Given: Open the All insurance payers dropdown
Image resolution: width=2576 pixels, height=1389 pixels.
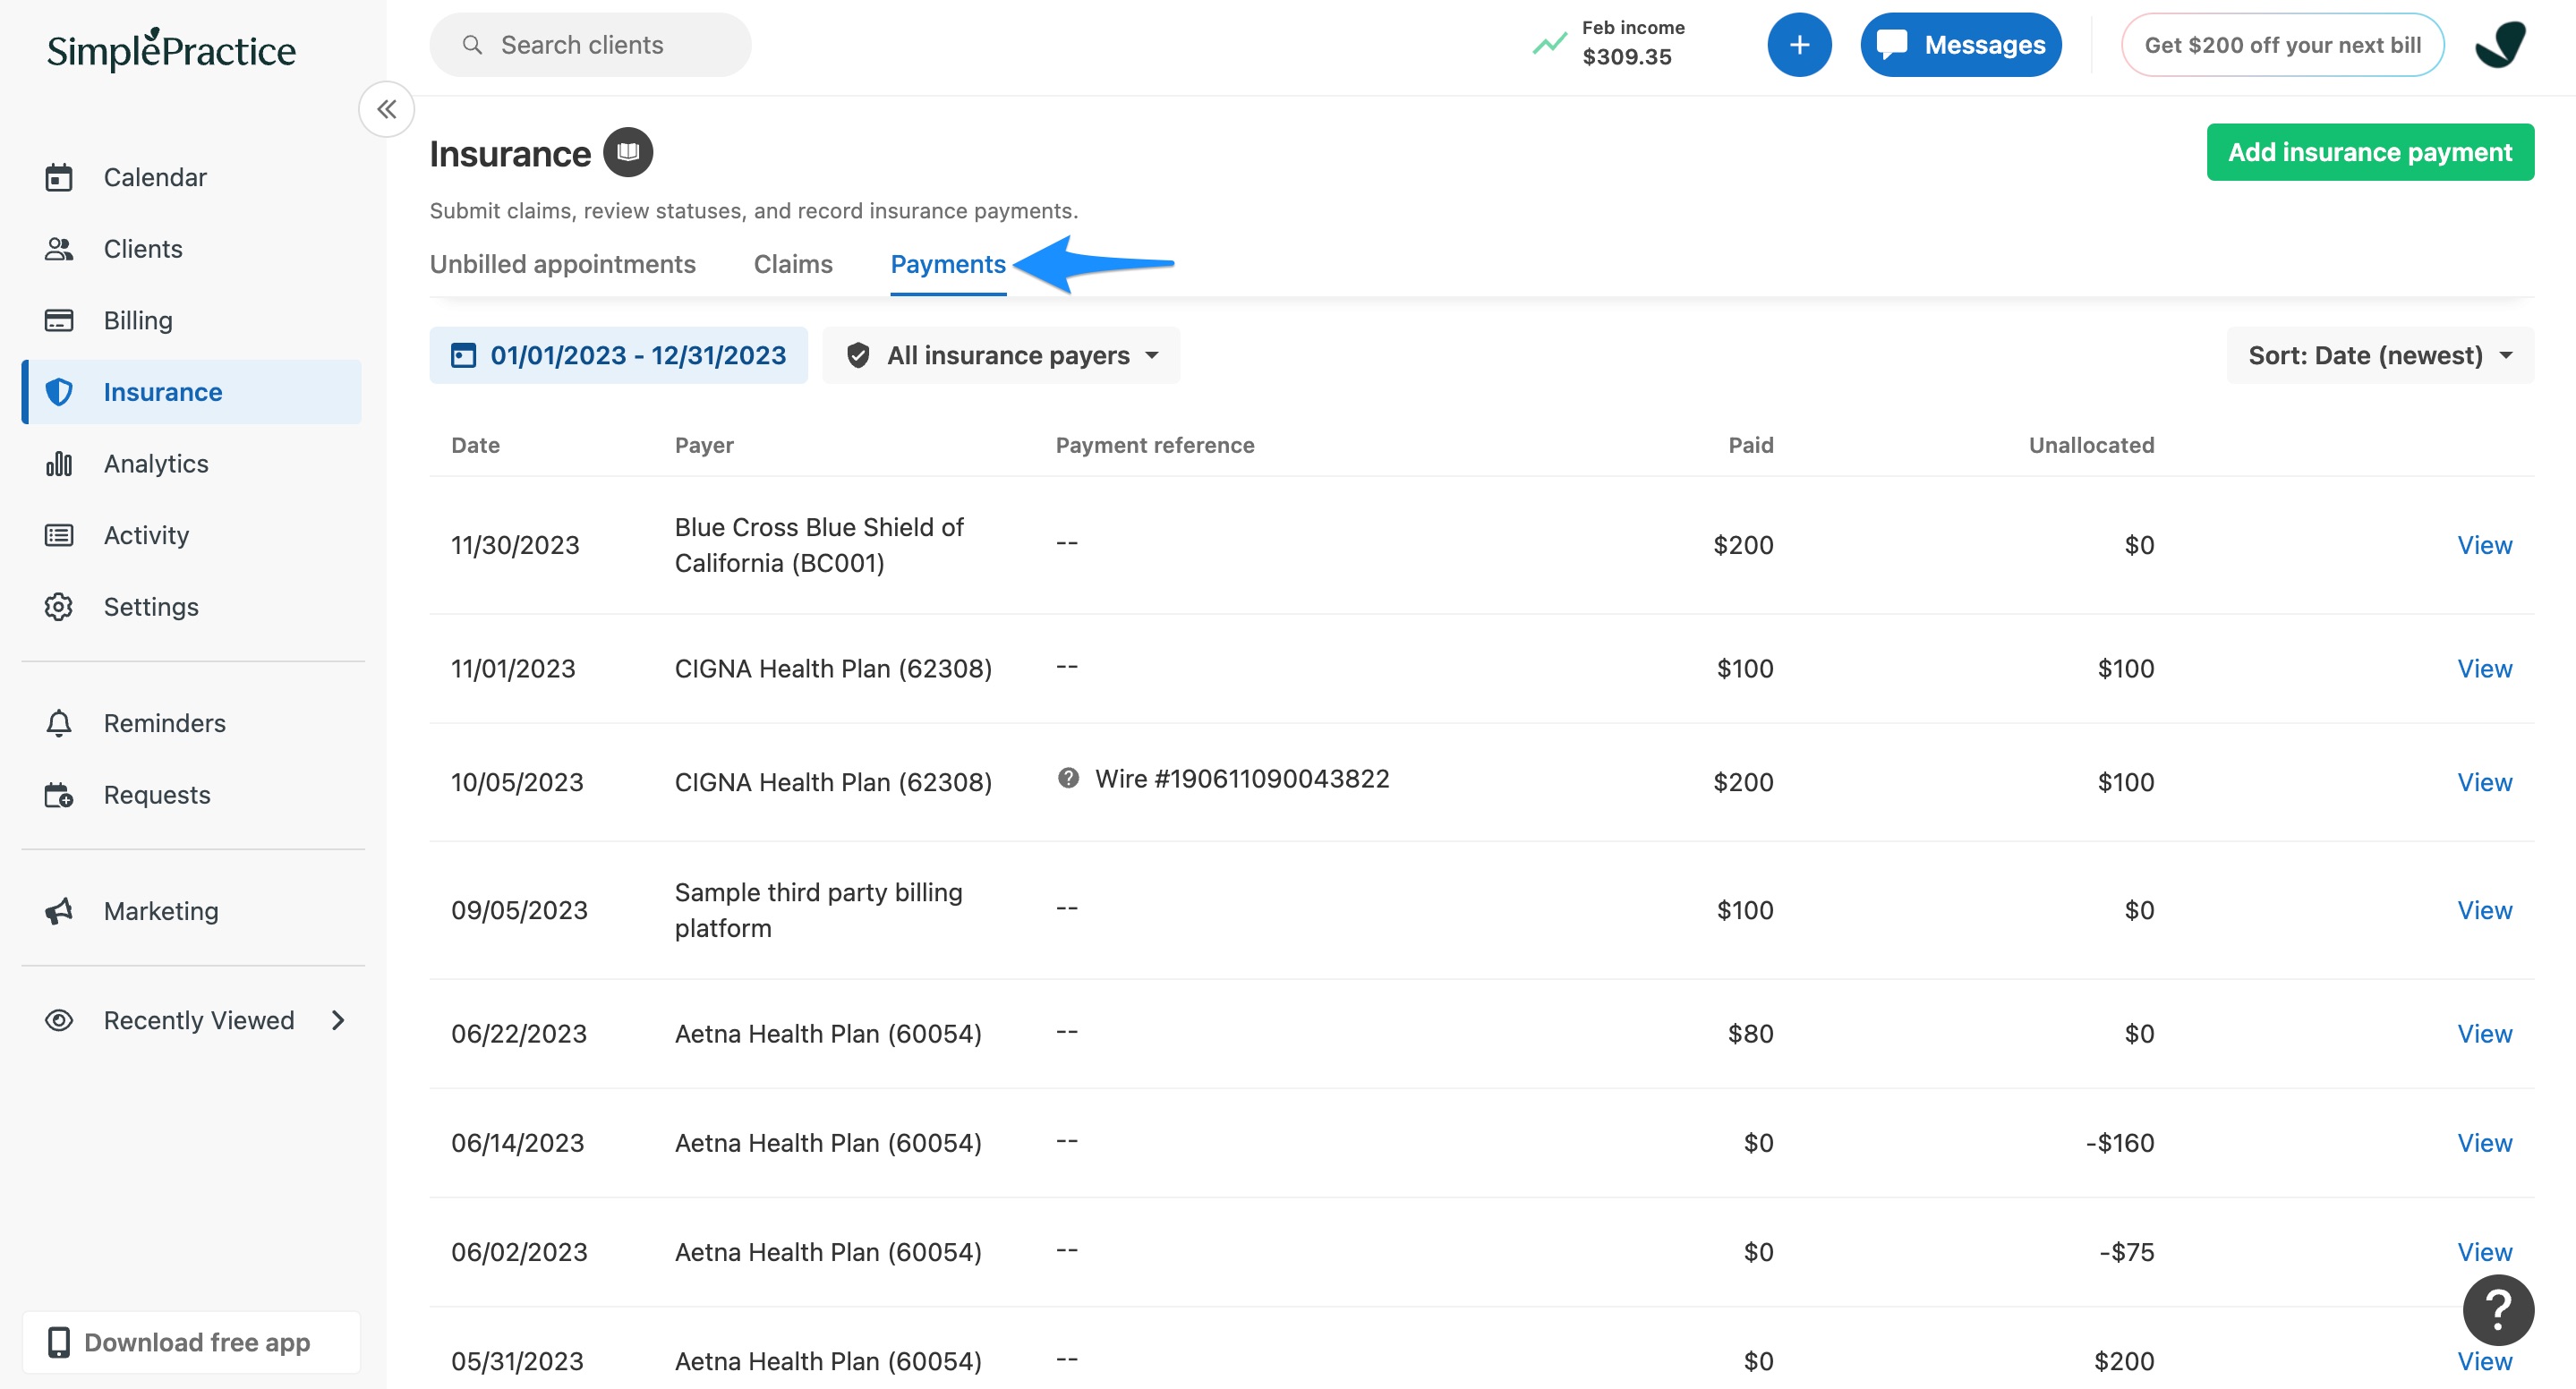Looking at the screenshot, I should [x=1001, y=355].
